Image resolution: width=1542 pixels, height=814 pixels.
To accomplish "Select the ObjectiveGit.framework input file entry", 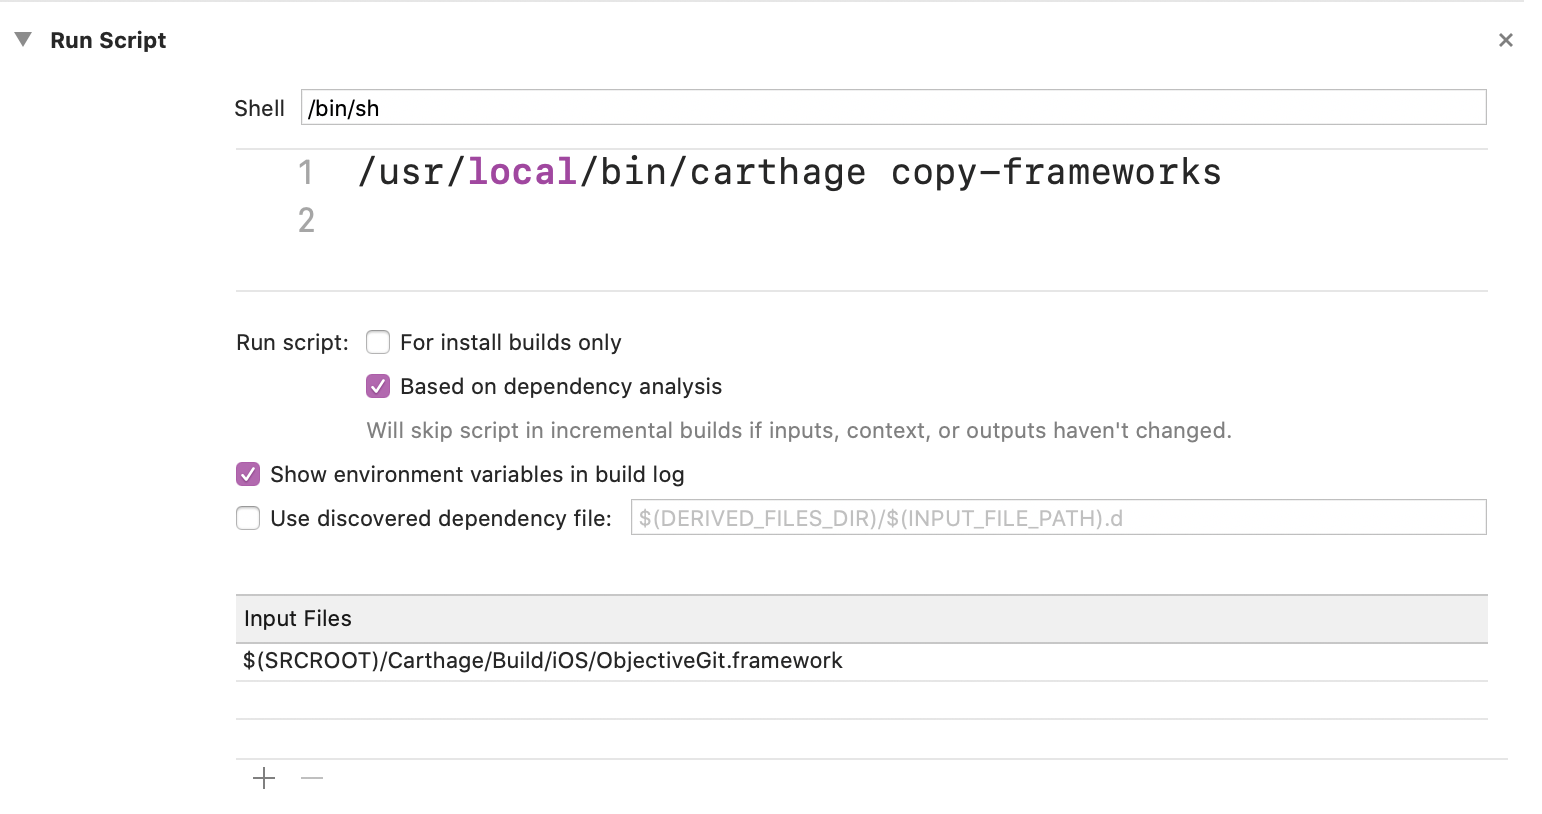I will pyautogui.click(x=543, y=660).
